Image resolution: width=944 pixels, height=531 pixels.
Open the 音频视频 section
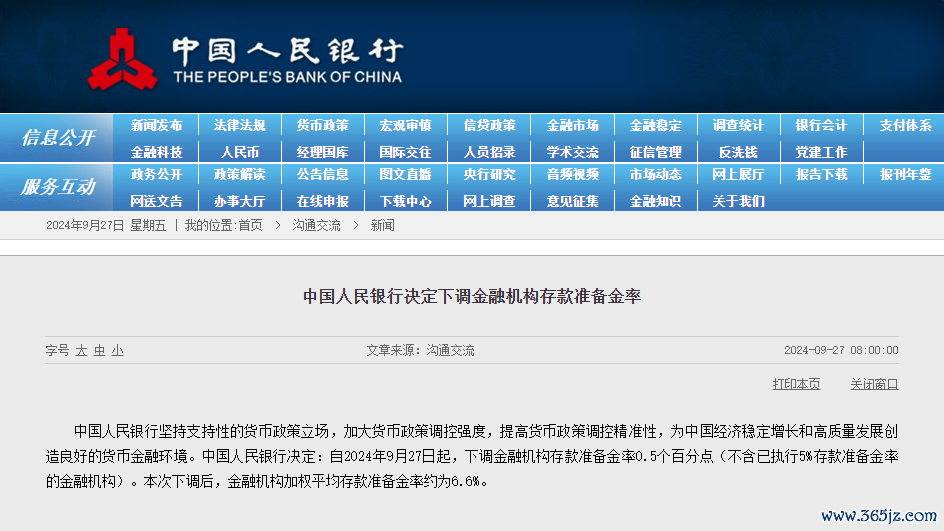point(572,175)
